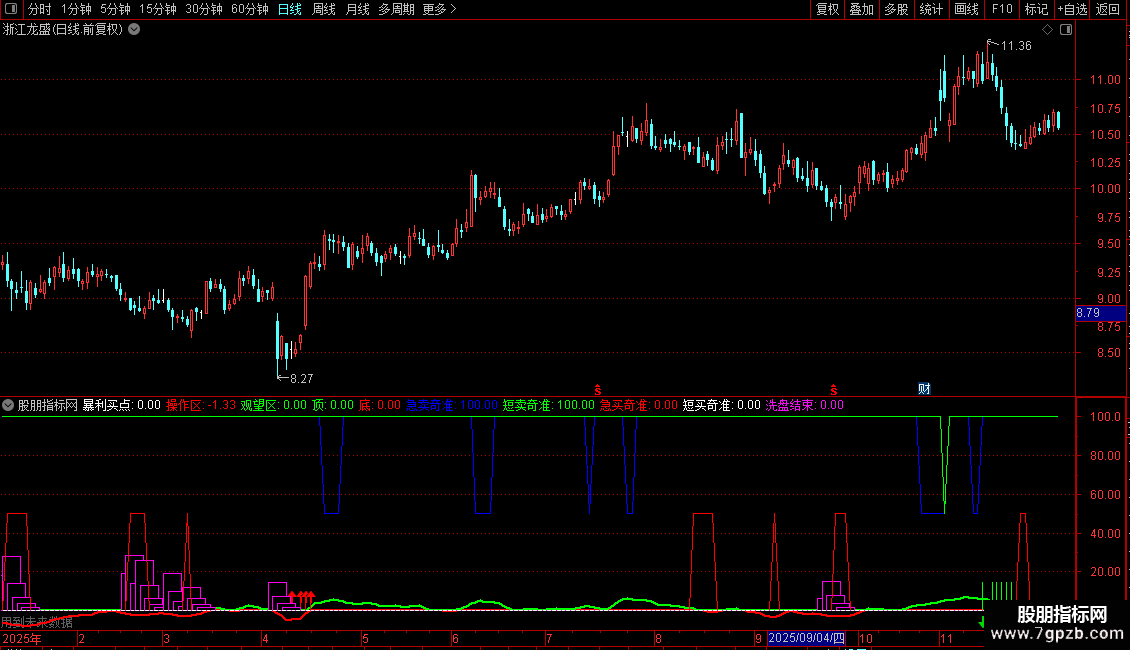
Task: Click the 顶 indicator value
Action: point(333,405)
